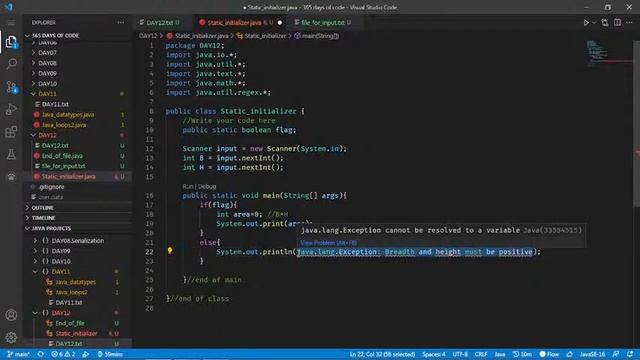Image resolution: width=640 pixels, height=360 pixels.
Task: Click JavaSE-16 in status bar
Action: (x=592, y=354)
